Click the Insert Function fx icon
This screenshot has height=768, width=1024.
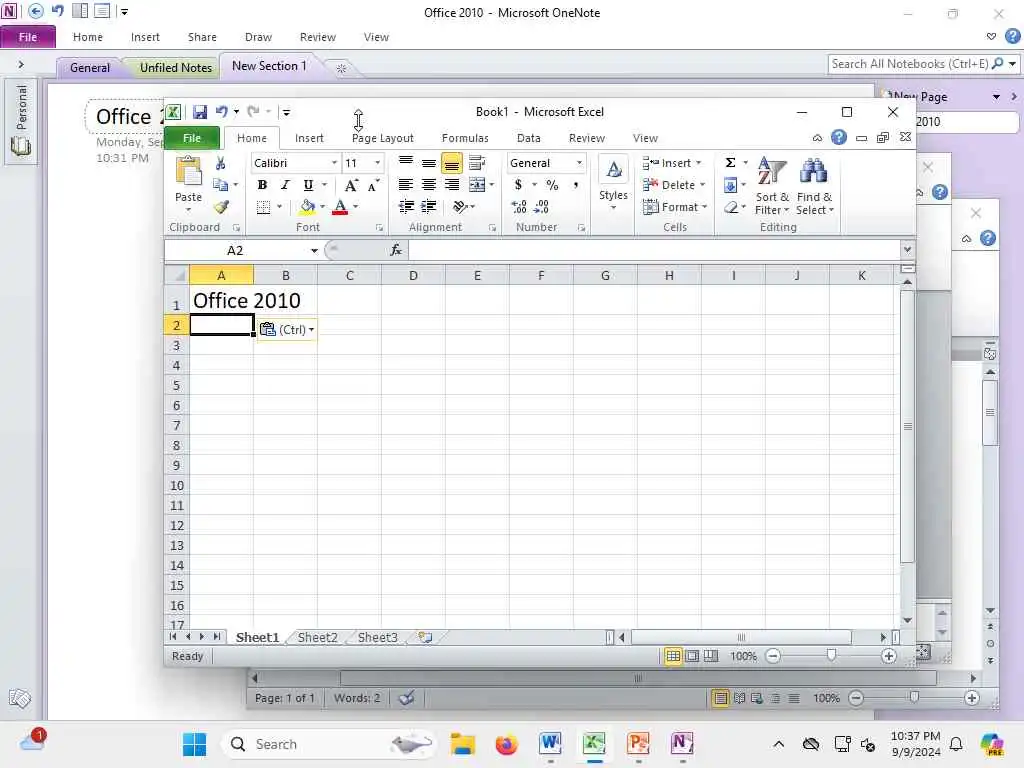396,250
